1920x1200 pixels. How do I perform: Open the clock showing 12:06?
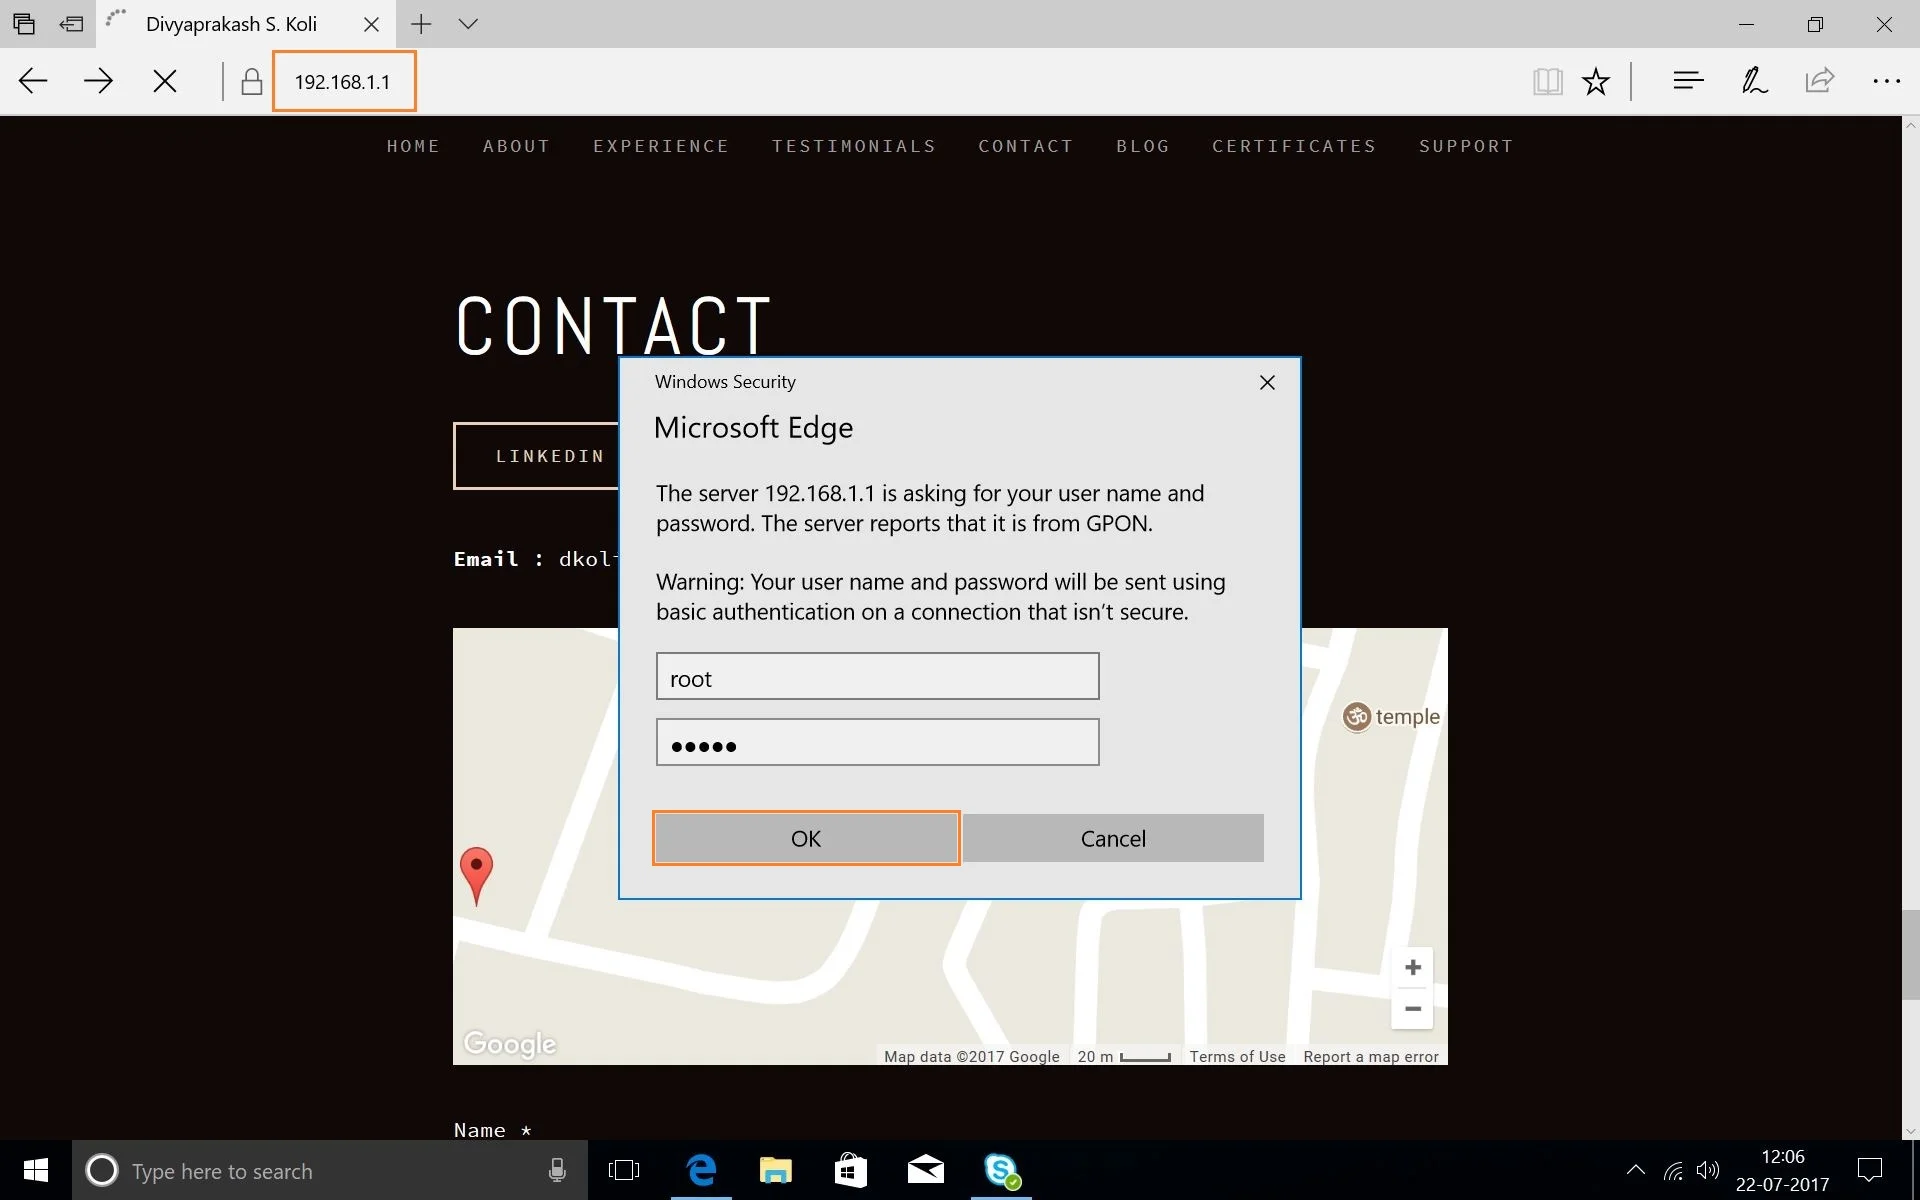pos(1783,1170)
